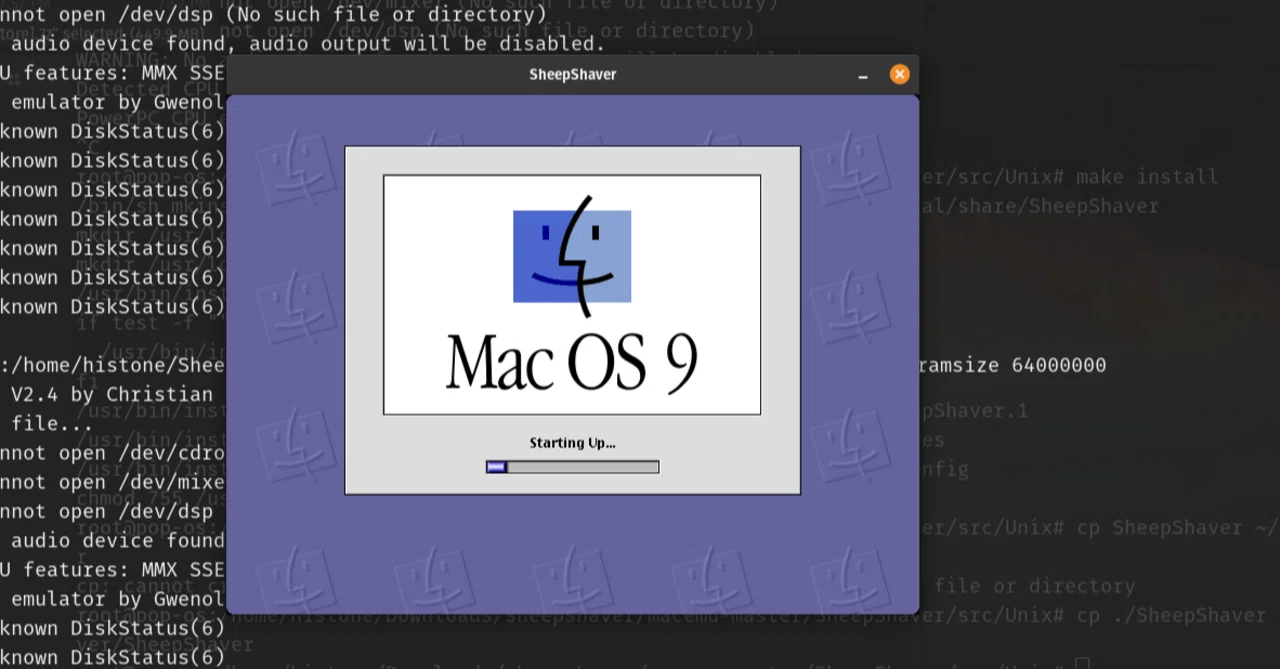Click the Starting Up... label
The height and width of the screenshot is (669, 1280).
click(572, 443)
